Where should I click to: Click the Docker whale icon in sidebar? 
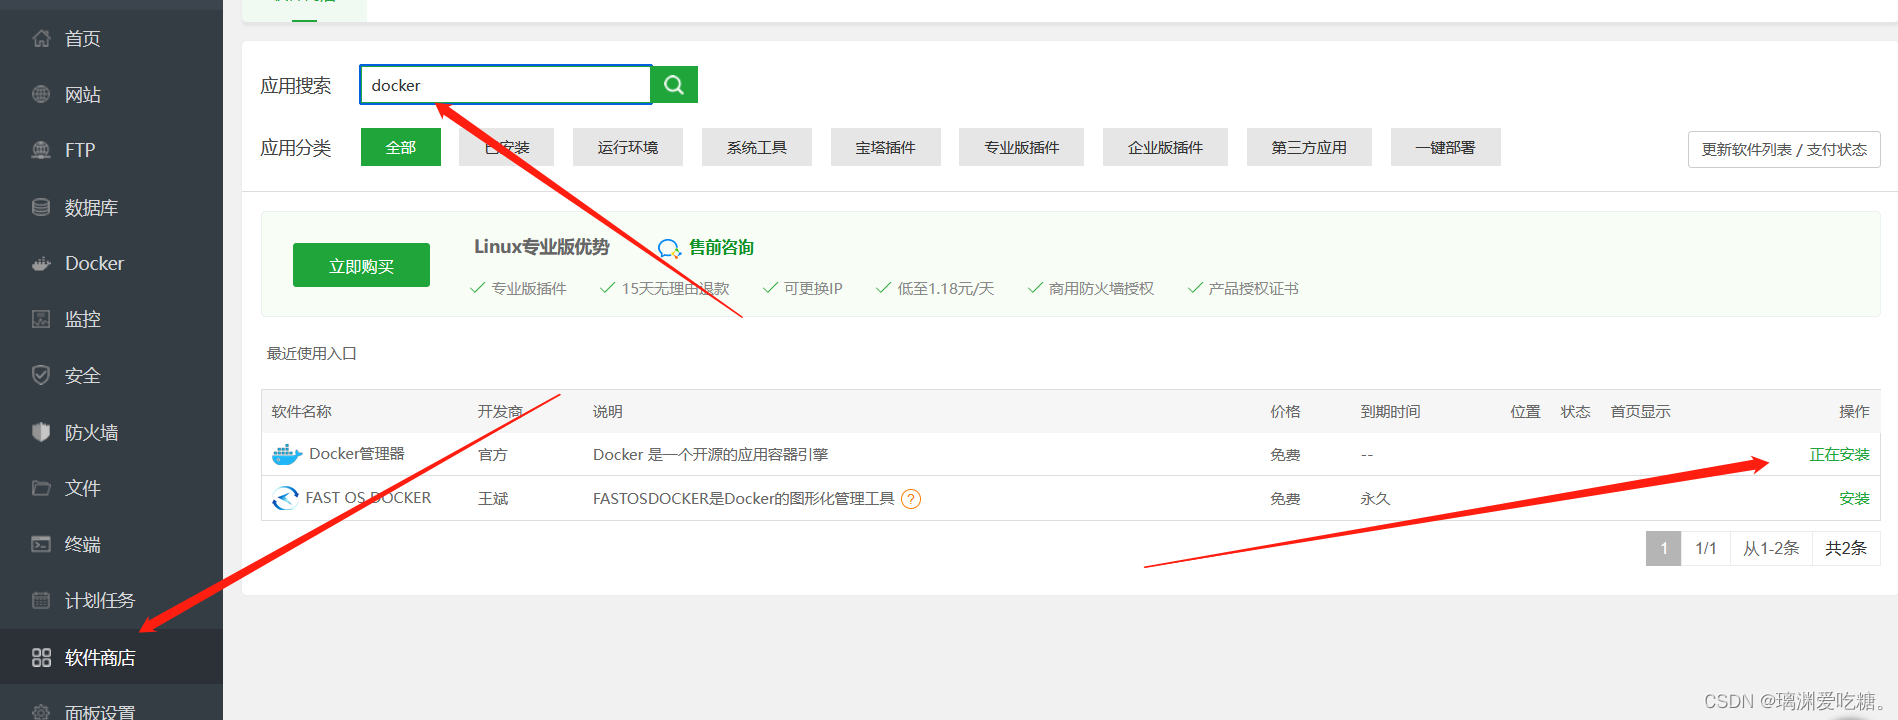pyautogui.click(x=41, y=264)
